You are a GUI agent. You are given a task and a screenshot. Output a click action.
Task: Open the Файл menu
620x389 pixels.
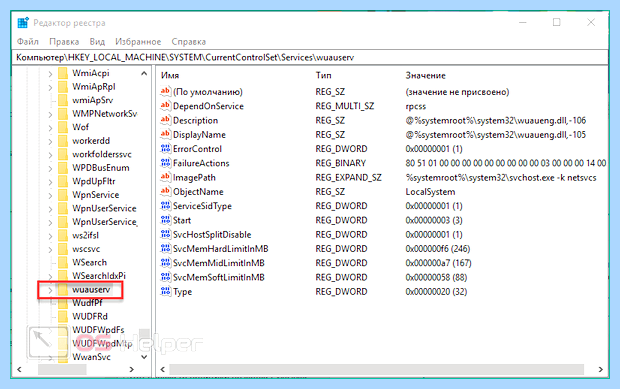(x=28, y=42)
